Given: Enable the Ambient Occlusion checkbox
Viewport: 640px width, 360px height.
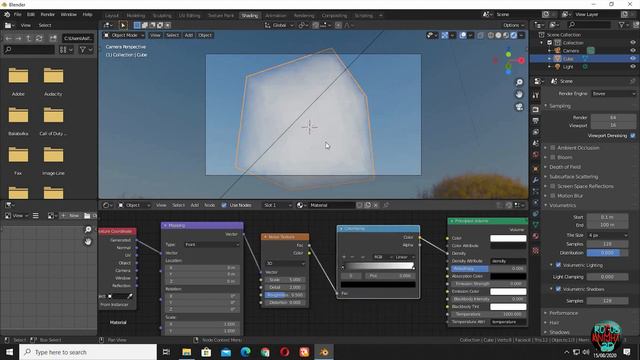Looking at the screenshot, I should tap(553, 148).
